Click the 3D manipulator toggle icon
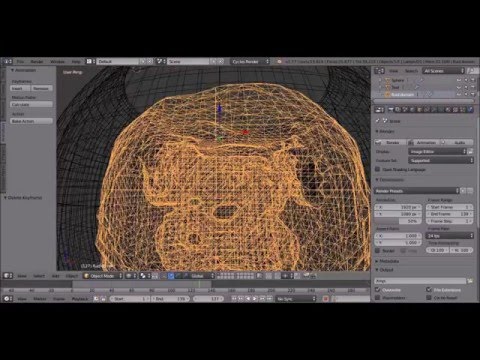Image resolution: width=480 pixels, height=360 pixels. point(171,276)
